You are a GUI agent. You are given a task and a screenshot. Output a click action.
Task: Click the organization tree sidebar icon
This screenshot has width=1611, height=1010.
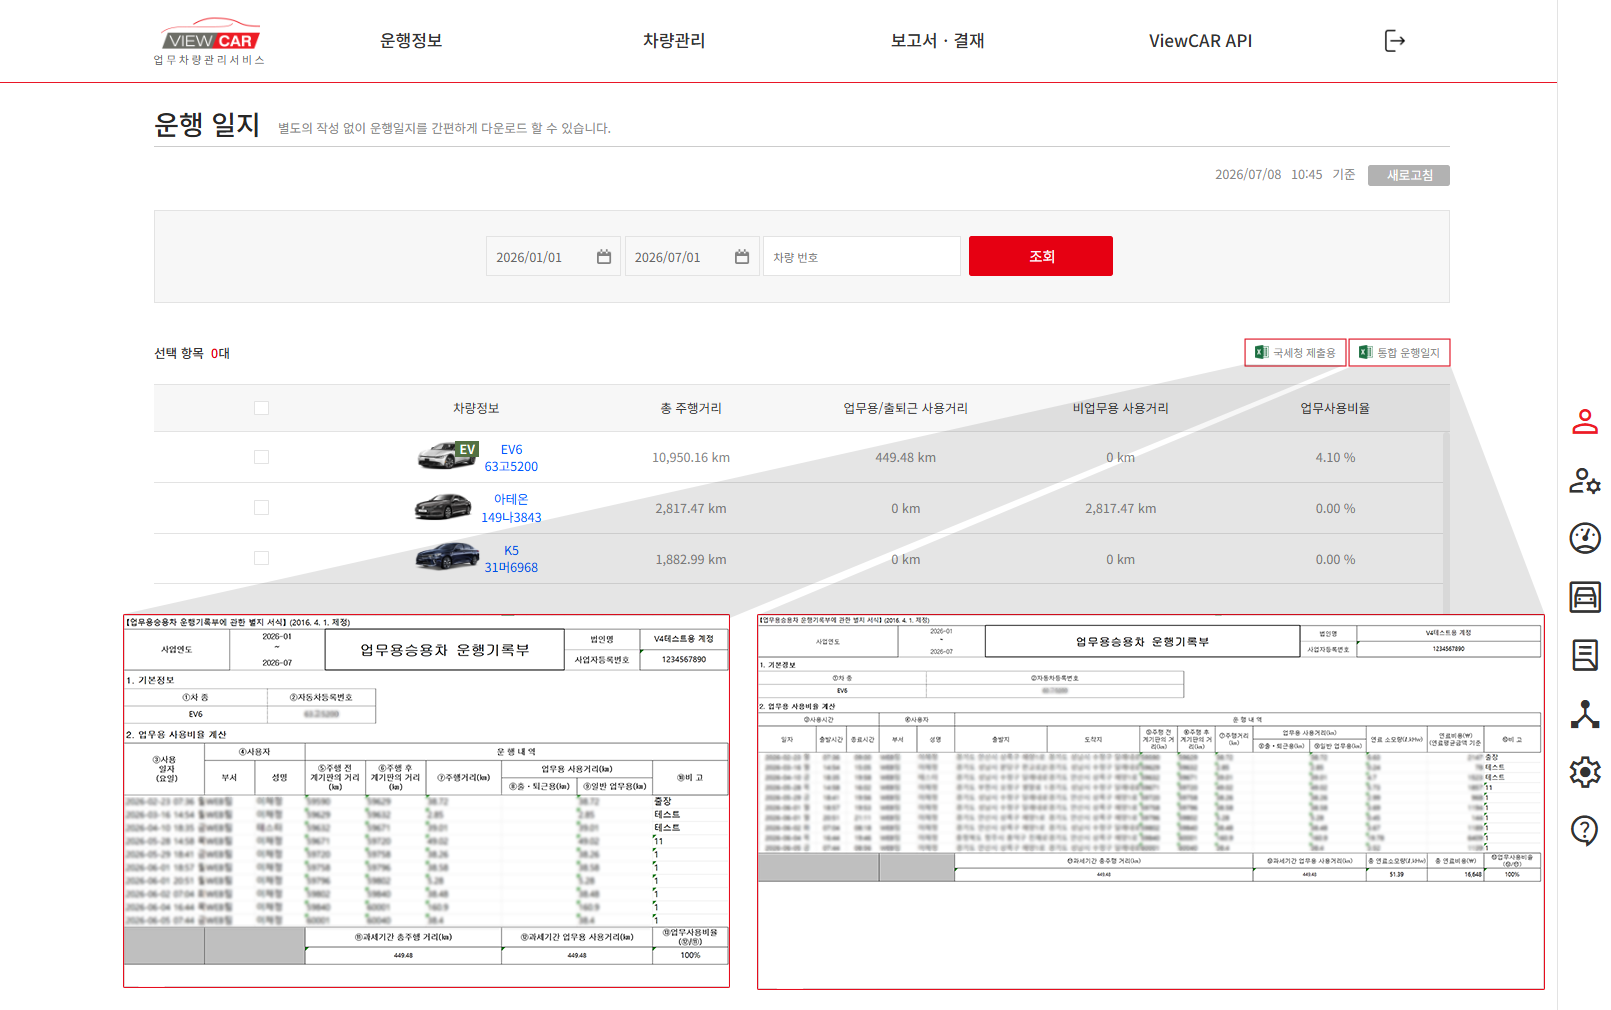(x=1585, y=714)
